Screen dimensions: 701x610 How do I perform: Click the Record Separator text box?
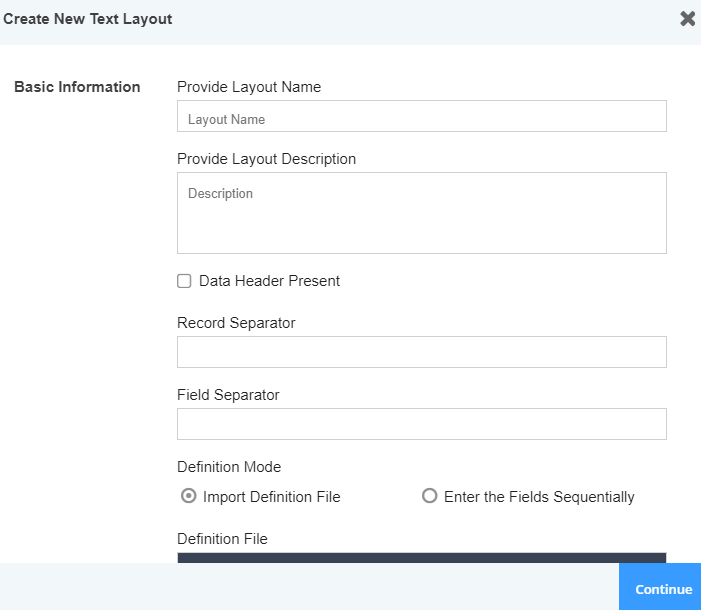(x=421, y=352)
